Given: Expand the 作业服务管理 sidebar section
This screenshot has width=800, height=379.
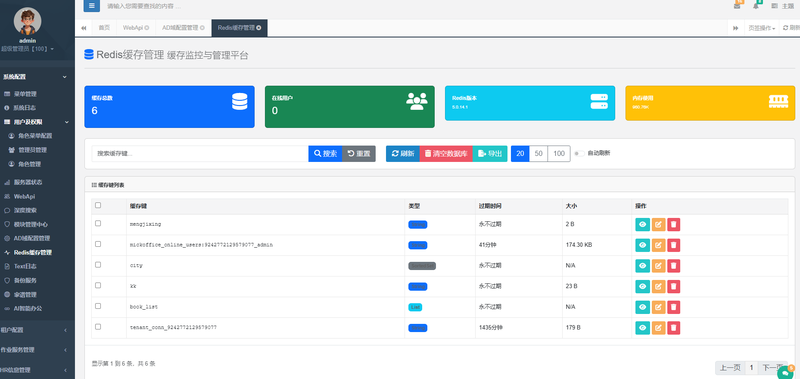Looking at the screenshot, I should (35, 350).
